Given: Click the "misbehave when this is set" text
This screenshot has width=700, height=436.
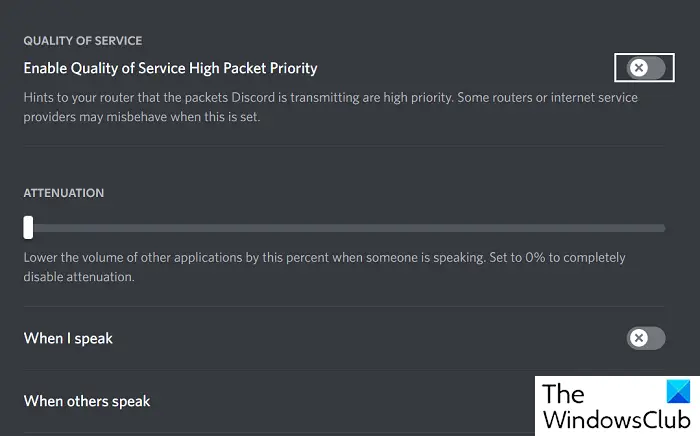Looking at the screenshot, I should [x=183, y=117].
